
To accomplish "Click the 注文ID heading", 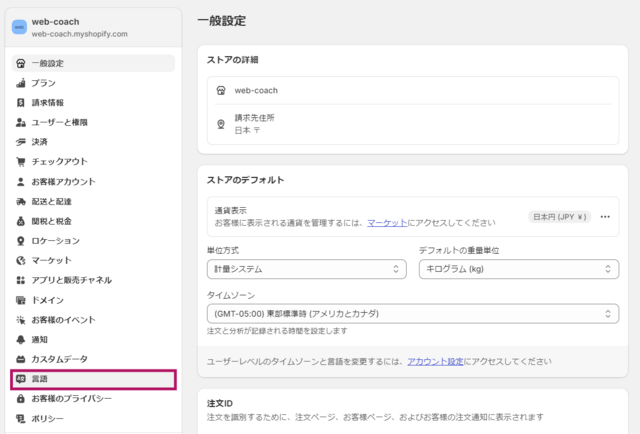I will tap(220, 403).
